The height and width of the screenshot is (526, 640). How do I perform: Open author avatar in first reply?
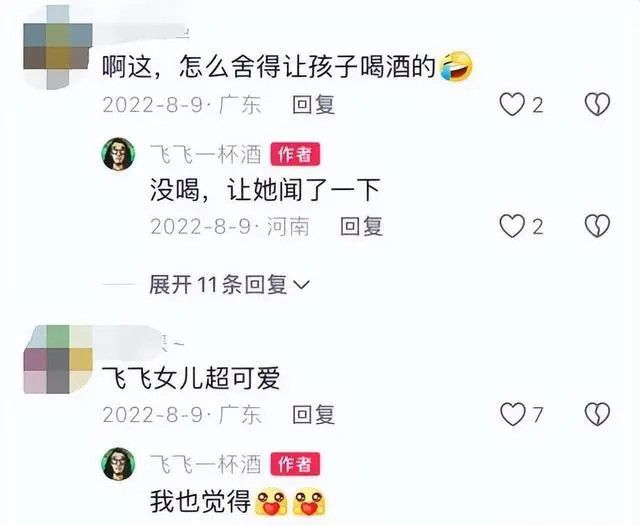coord(118,154)
